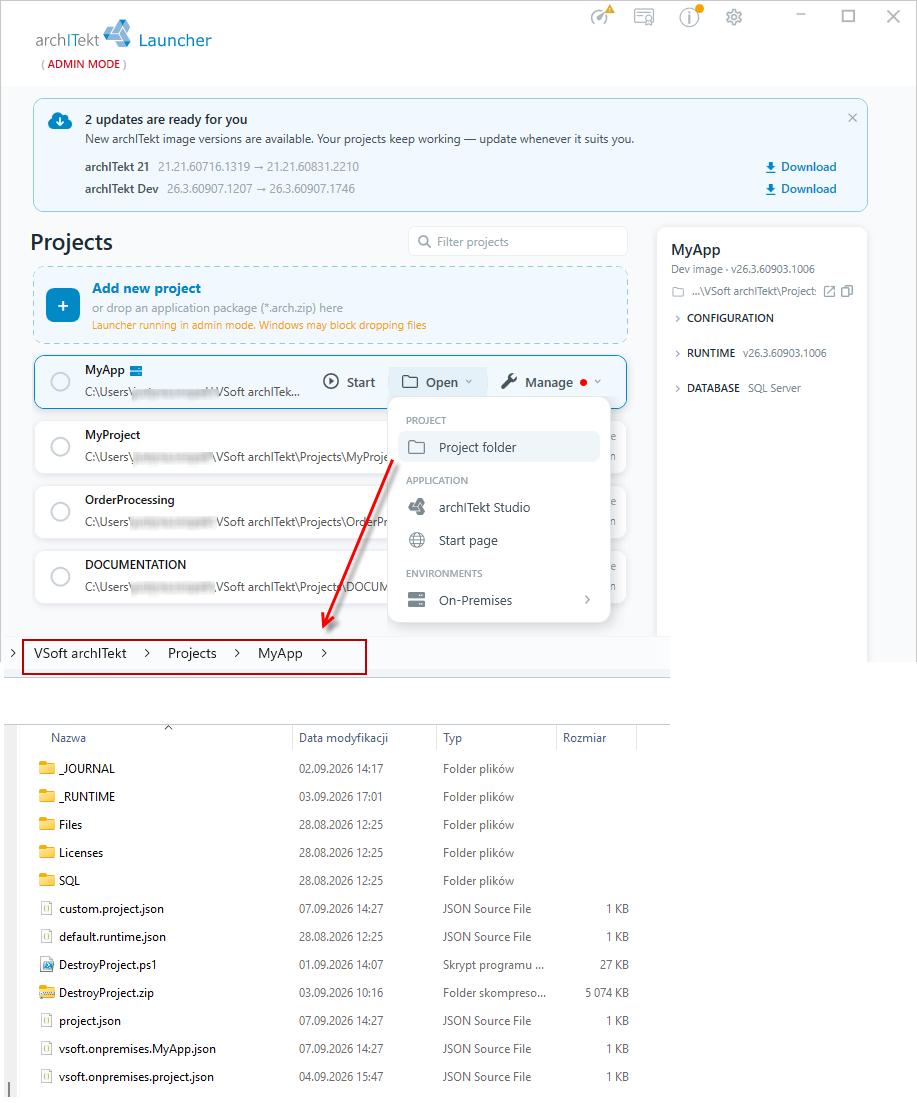Click the blue plus Add new project icon
The width and height of the screenshot is (917, 1103).
[63, 305]
